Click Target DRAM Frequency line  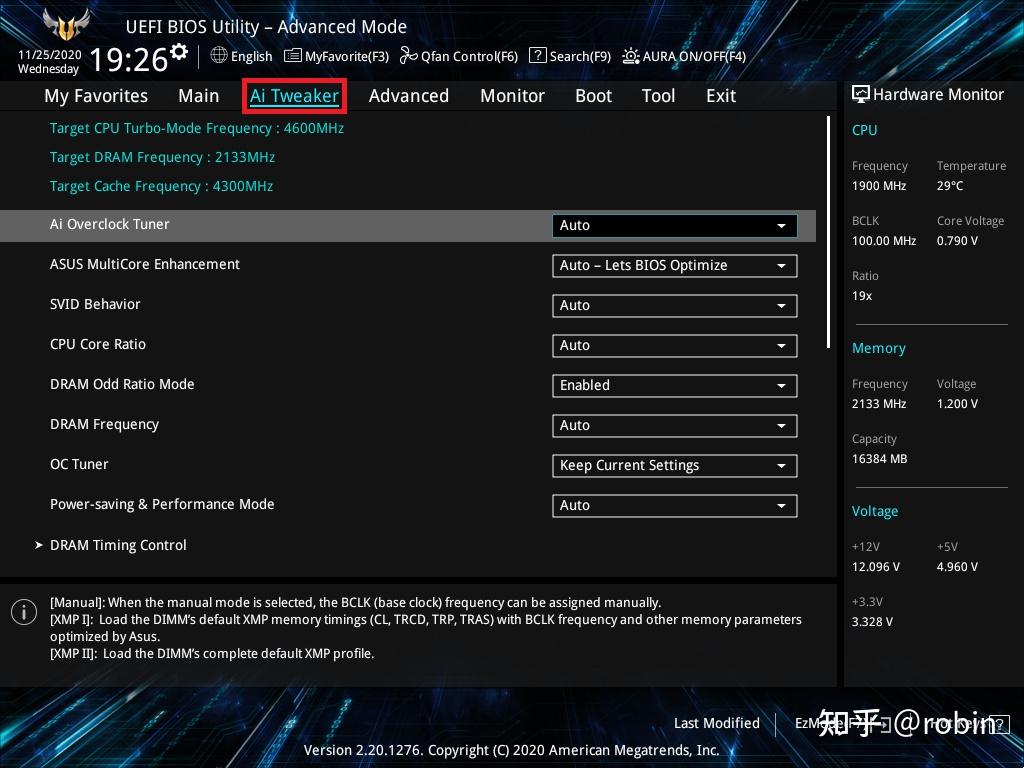162,157
